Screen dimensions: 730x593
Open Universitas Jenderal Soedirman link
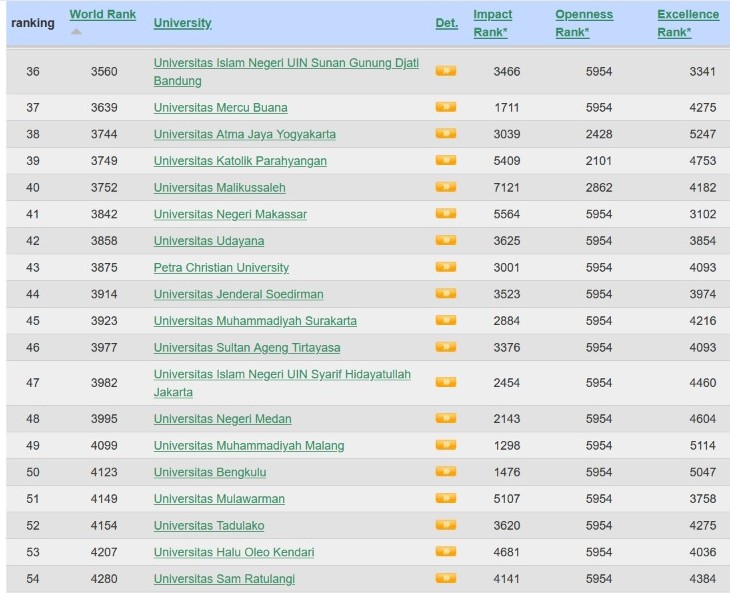pyautogui.click(x=239, y=294)
